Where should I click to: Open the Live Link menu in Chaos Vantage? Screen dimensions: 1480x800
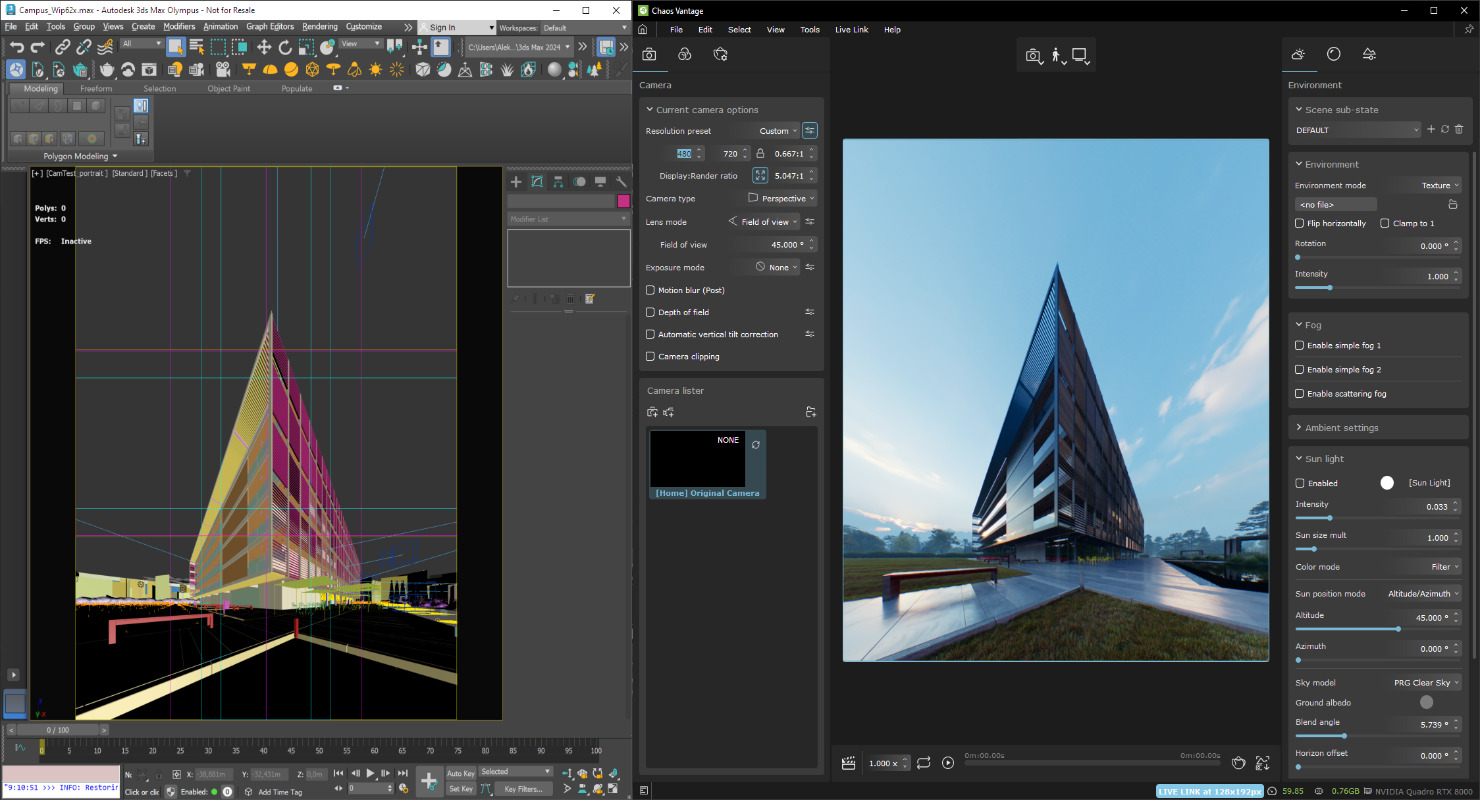click(x=852, y=30)
